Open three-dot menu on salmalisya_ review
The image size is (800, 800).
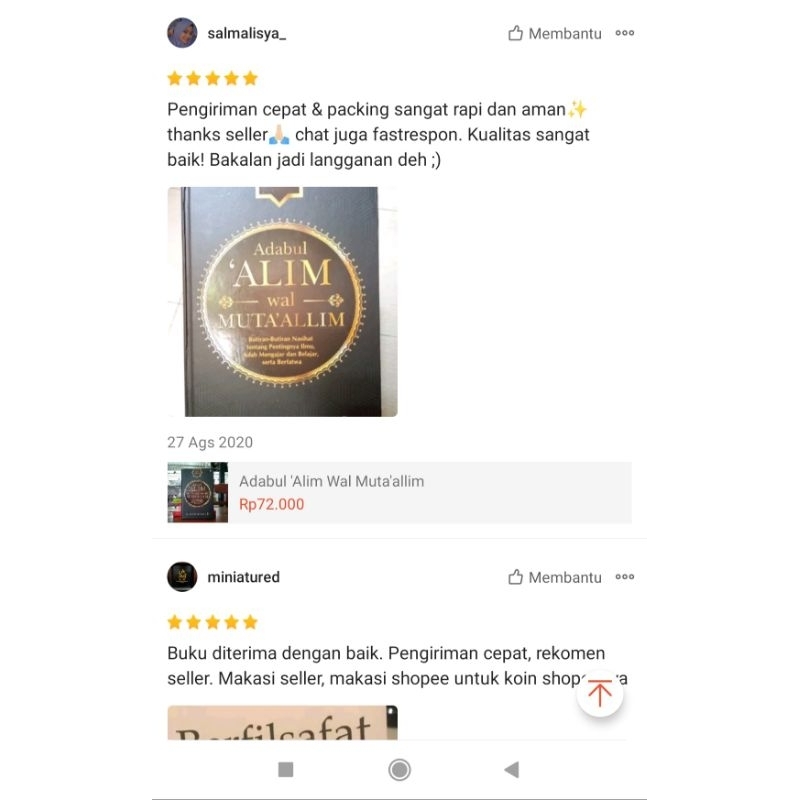[624, 33]
